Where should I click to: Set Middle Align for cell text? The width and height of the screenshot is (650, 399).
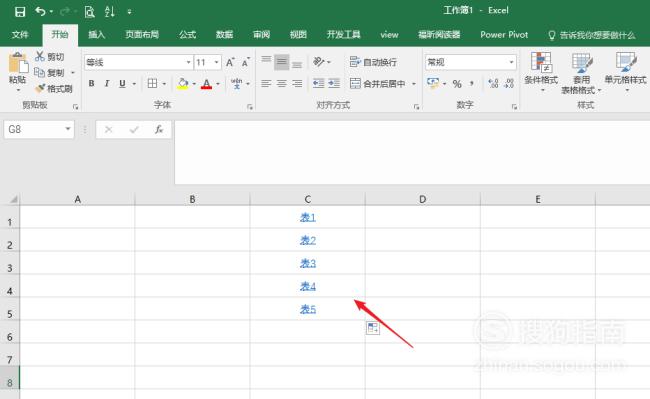pyautogui.click(x=281, y=62)
